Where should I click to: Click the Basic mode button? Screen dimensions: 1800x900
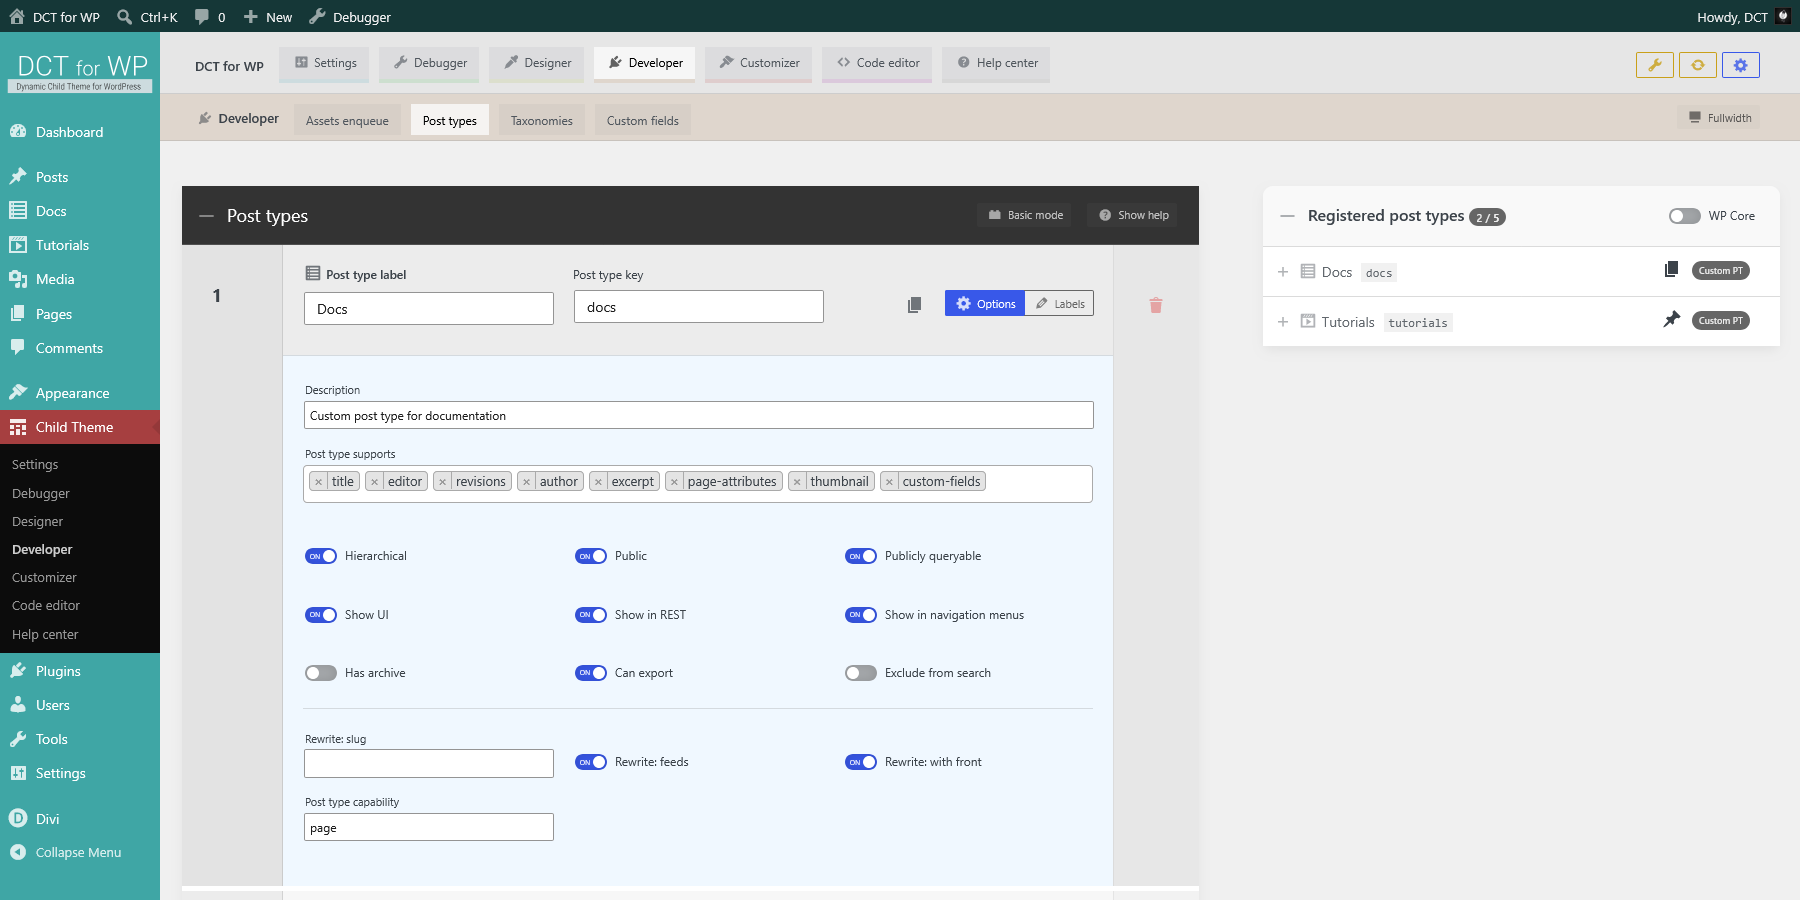coord(1025,215)
